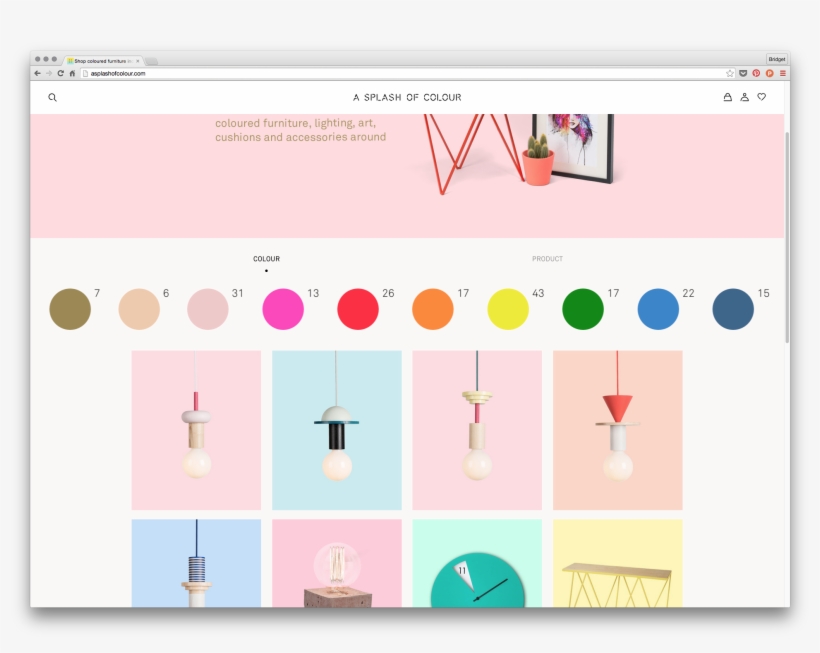
Task: Open the yellow wire console table product
Action: pyautogui.click(x=618, y=563)
